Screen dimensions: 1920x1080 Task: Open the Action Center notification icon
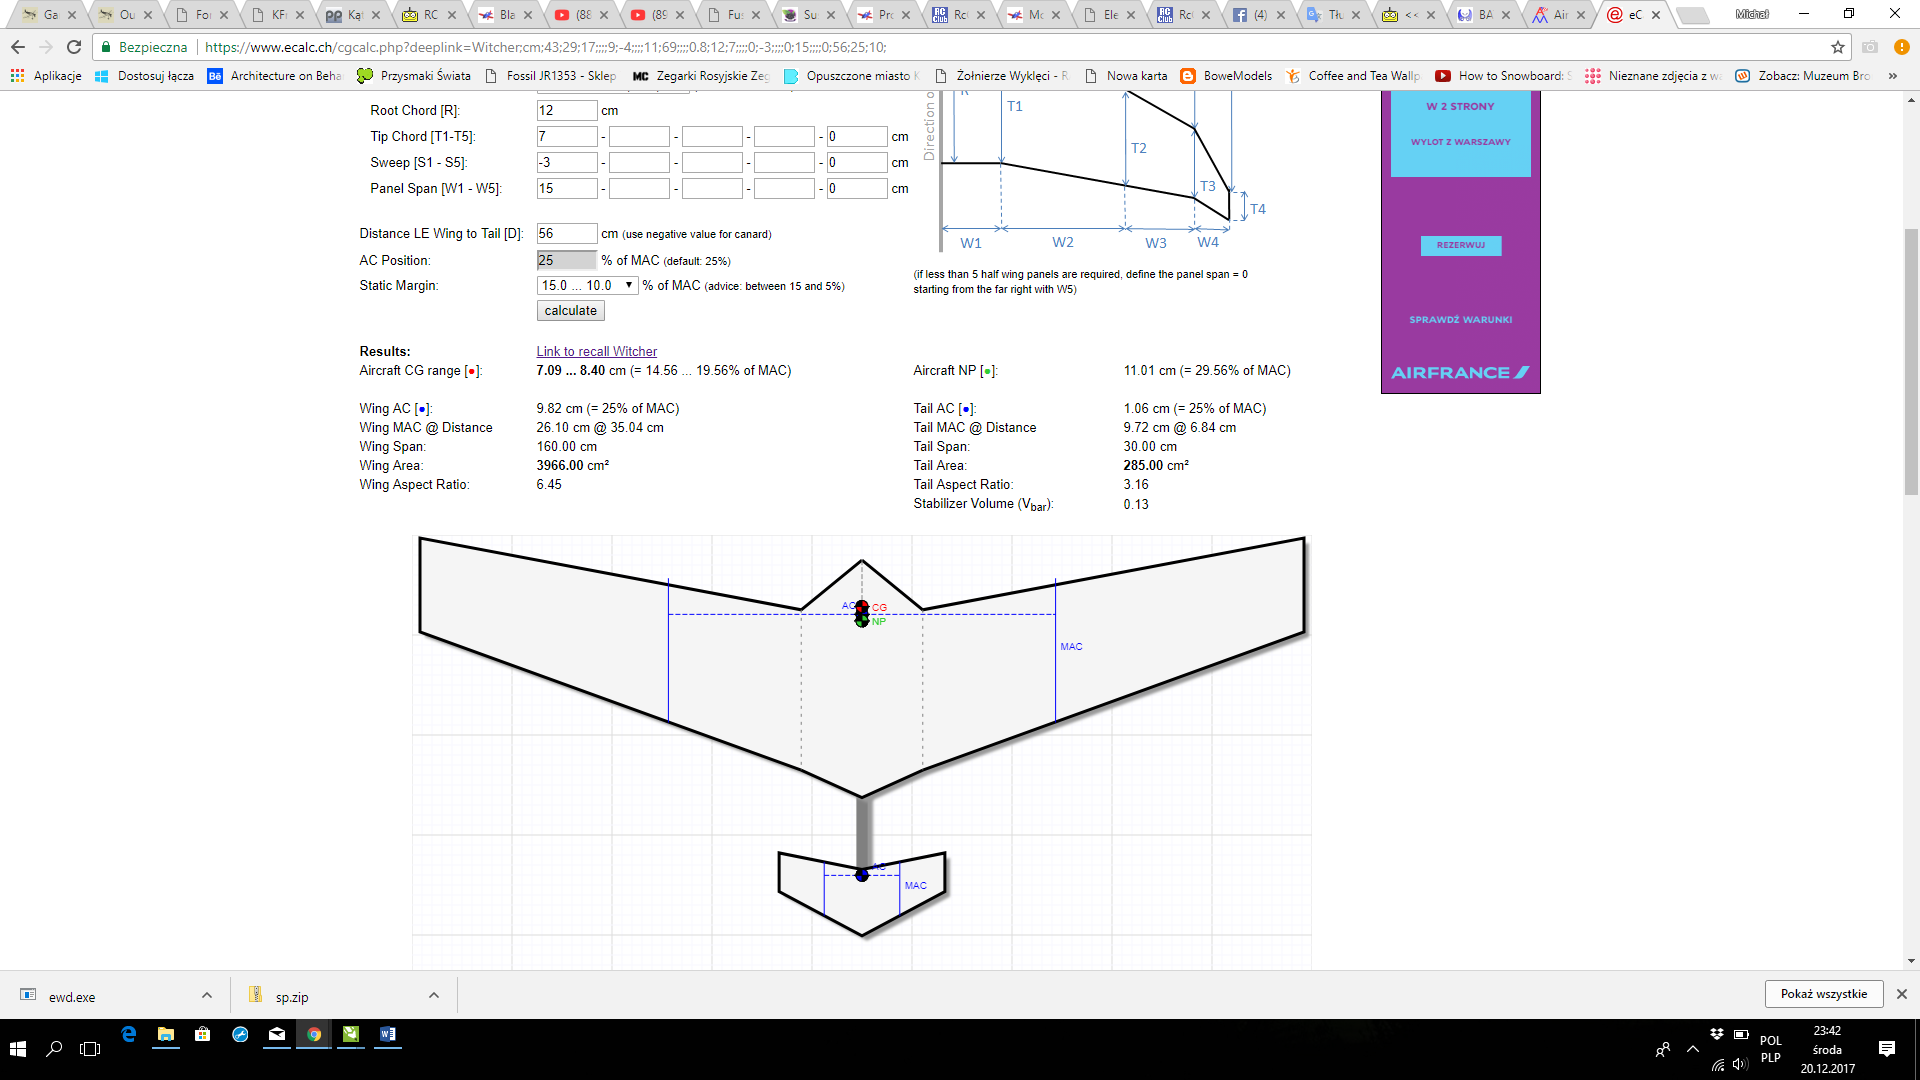pyautogui.click(x=1887, y=1048)
